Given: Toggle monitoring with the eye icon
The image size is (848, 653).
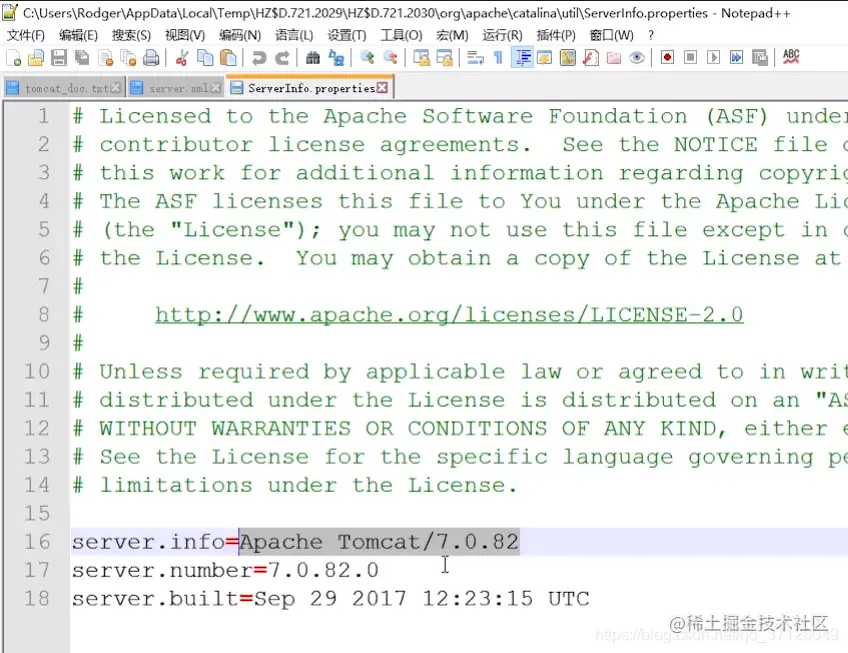Looking at the screenshot, I should point(637,58).
